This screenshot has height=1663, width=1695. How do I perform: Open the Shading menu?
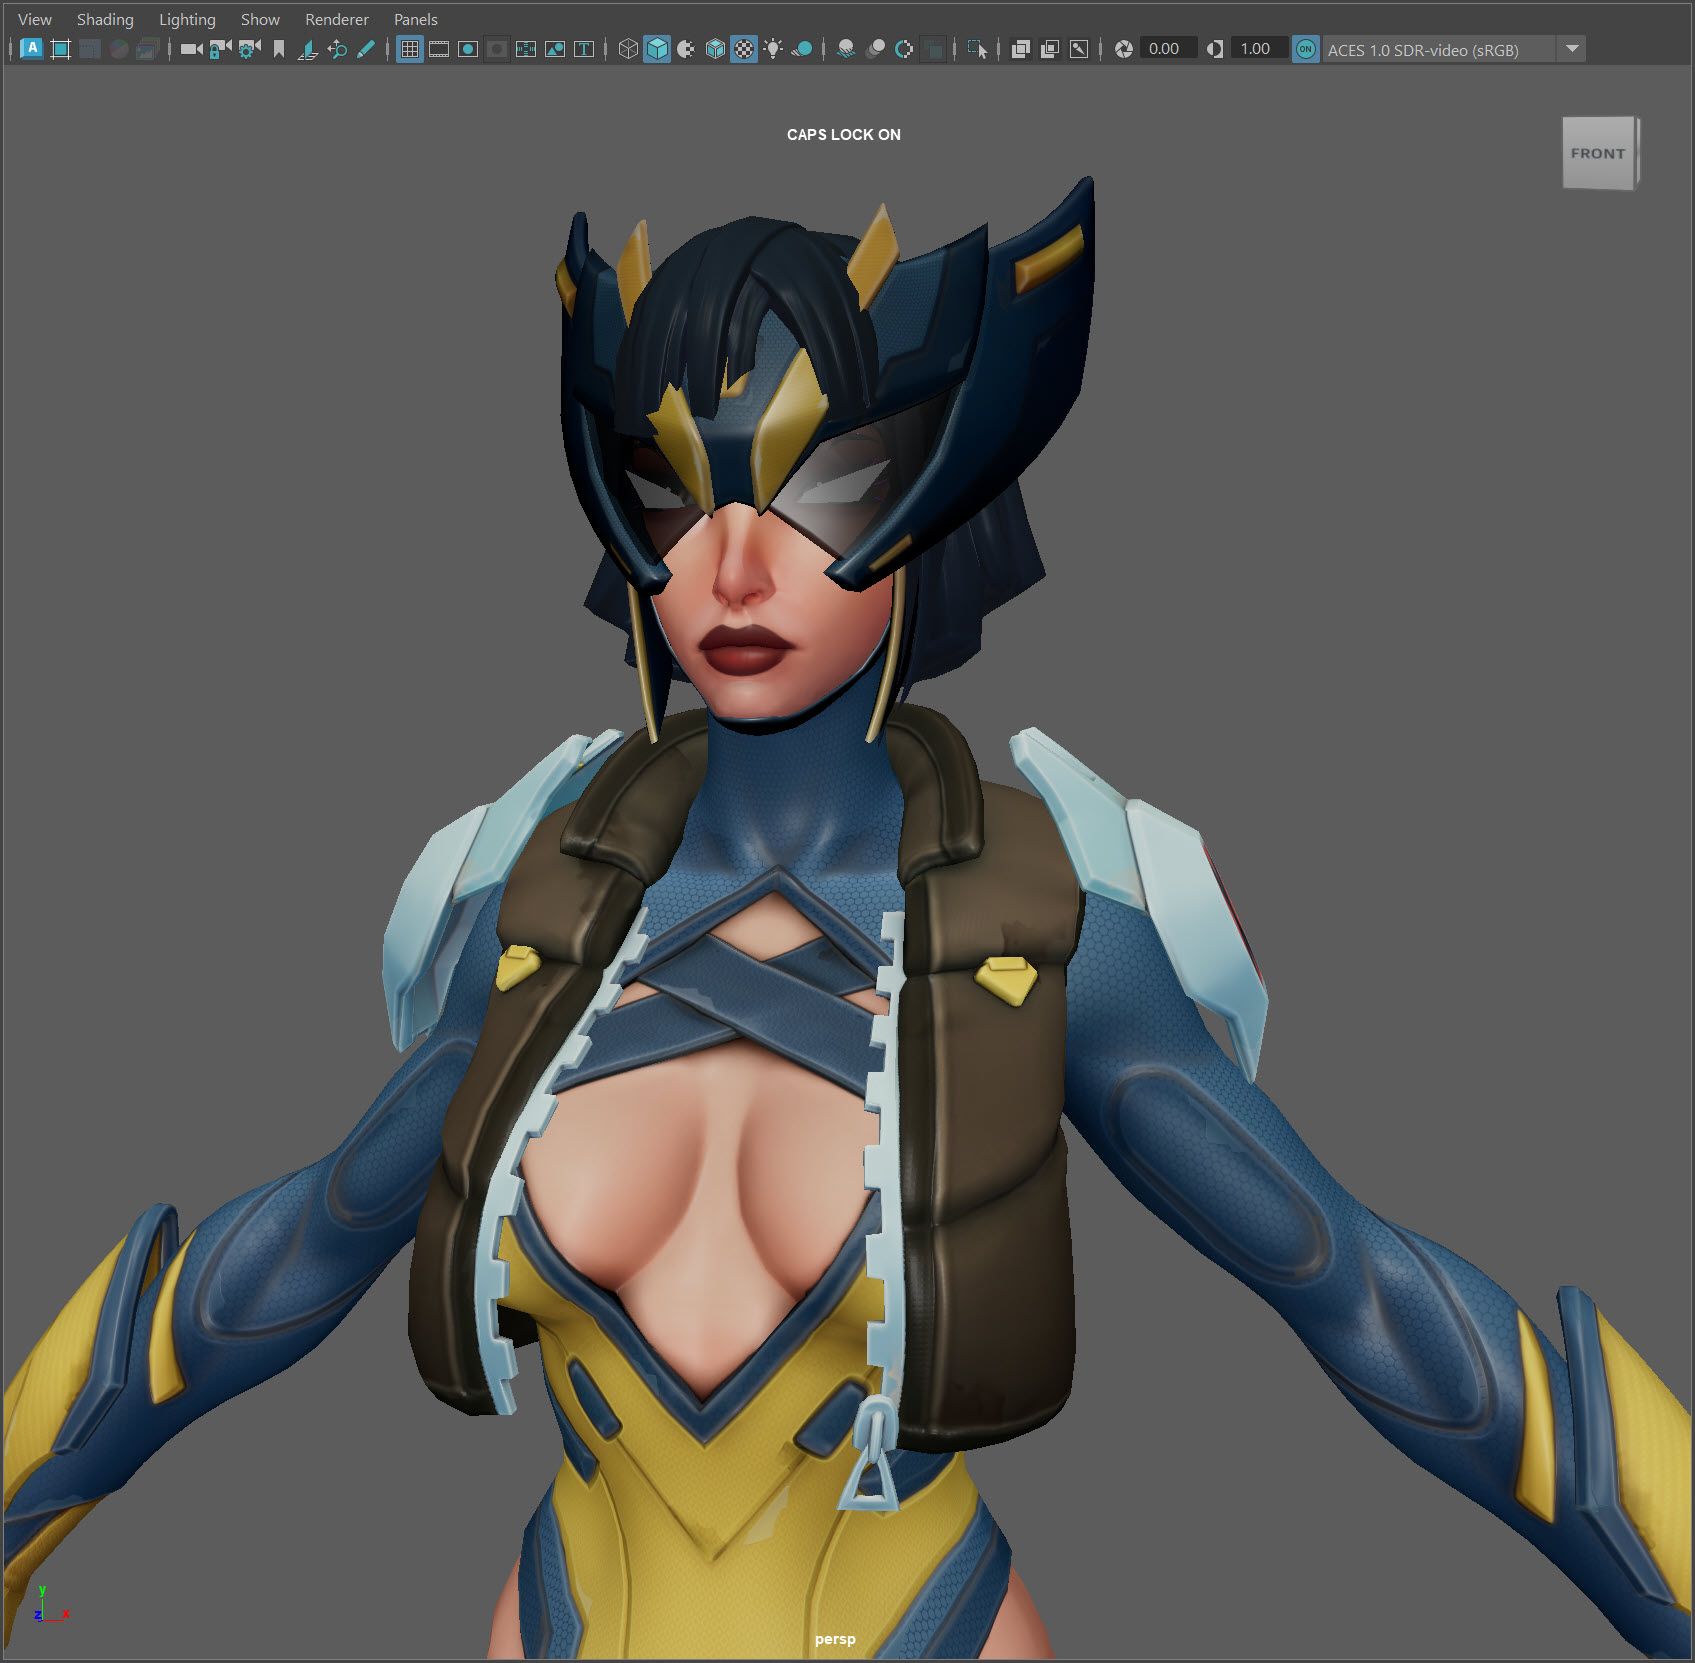(x=105, y=19)
